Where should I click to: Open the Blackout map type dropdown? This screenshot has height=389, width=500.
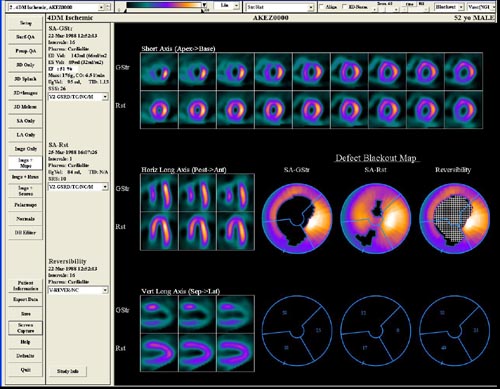point(449,7)
